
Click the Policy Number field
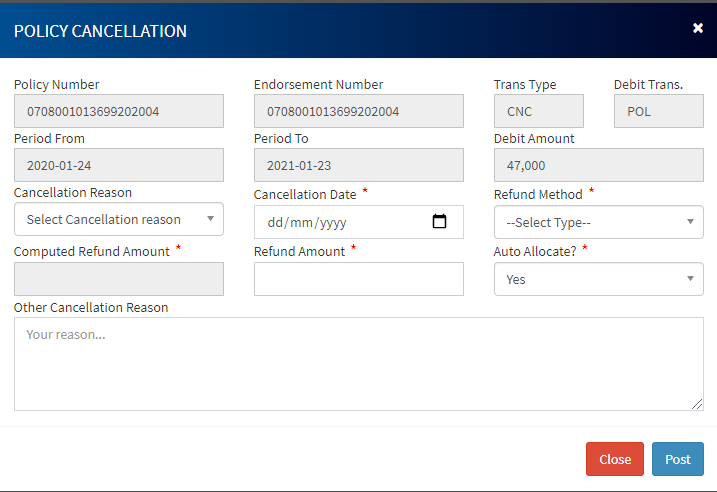(119, 111)
